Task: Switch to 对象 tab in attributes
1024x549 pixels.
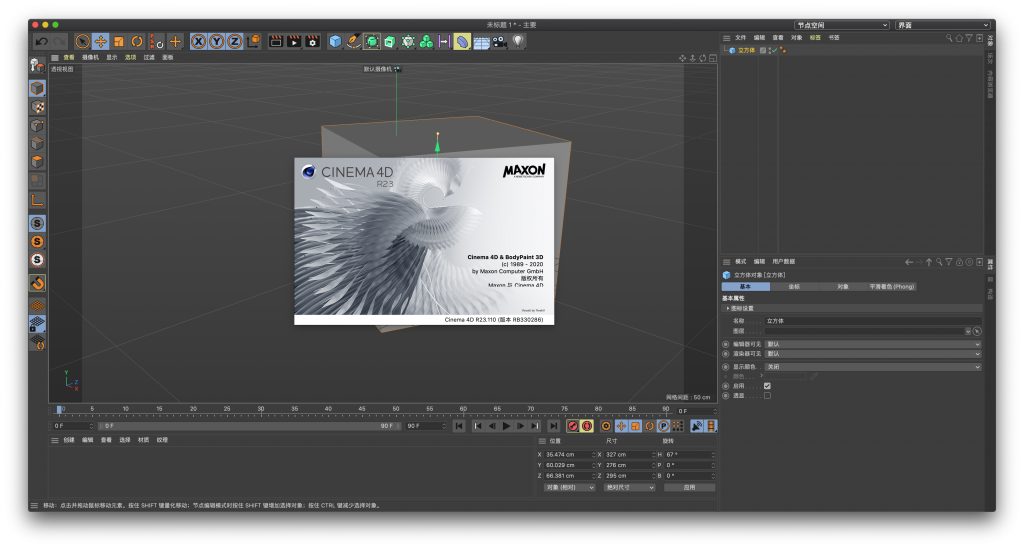Action: pyautogui.click(x=843, y=287)
